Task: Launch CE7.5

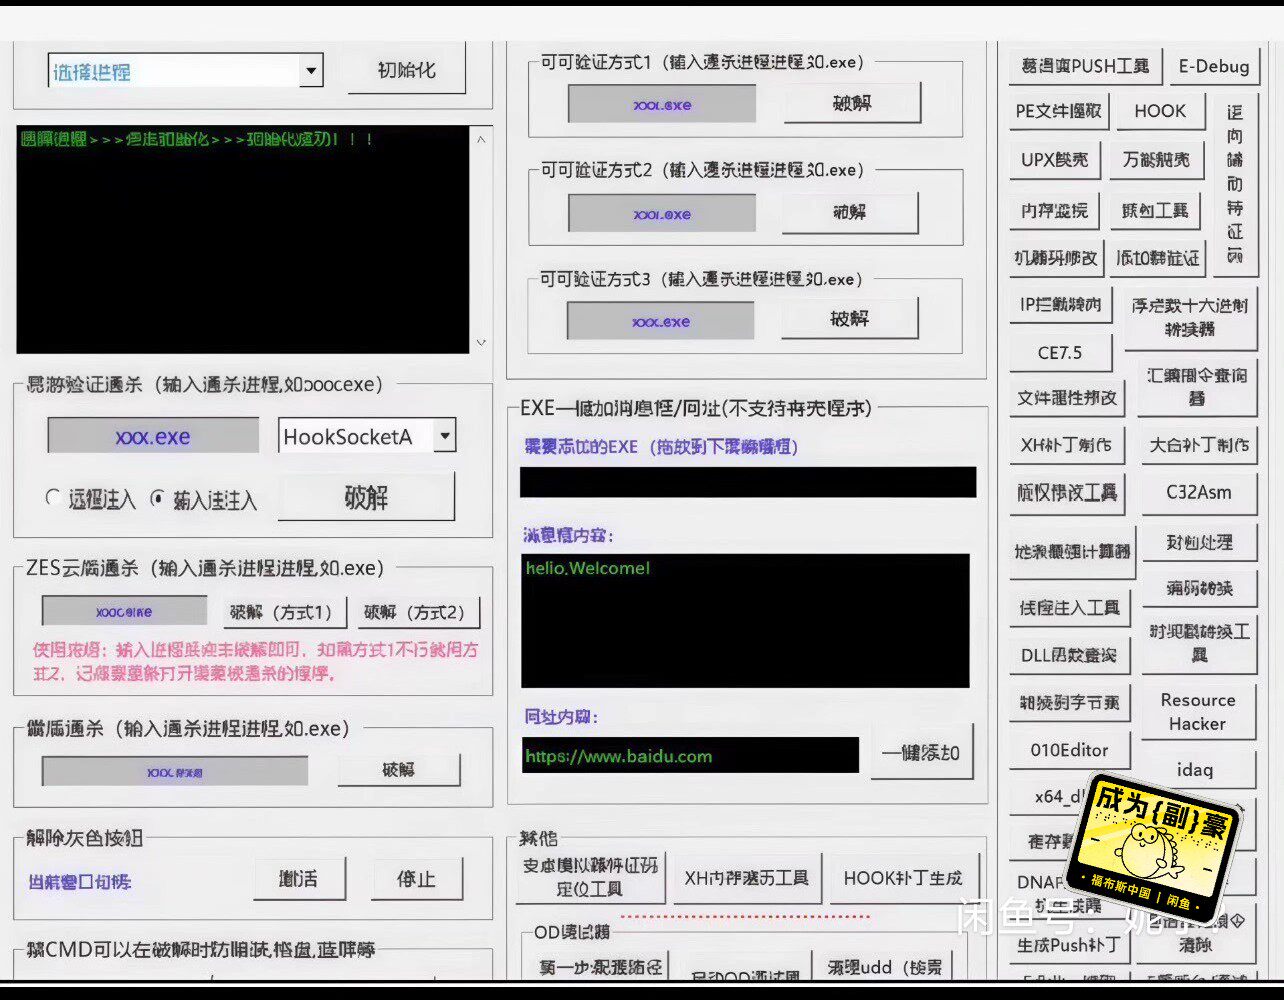Action: (x=1059, y=353)
